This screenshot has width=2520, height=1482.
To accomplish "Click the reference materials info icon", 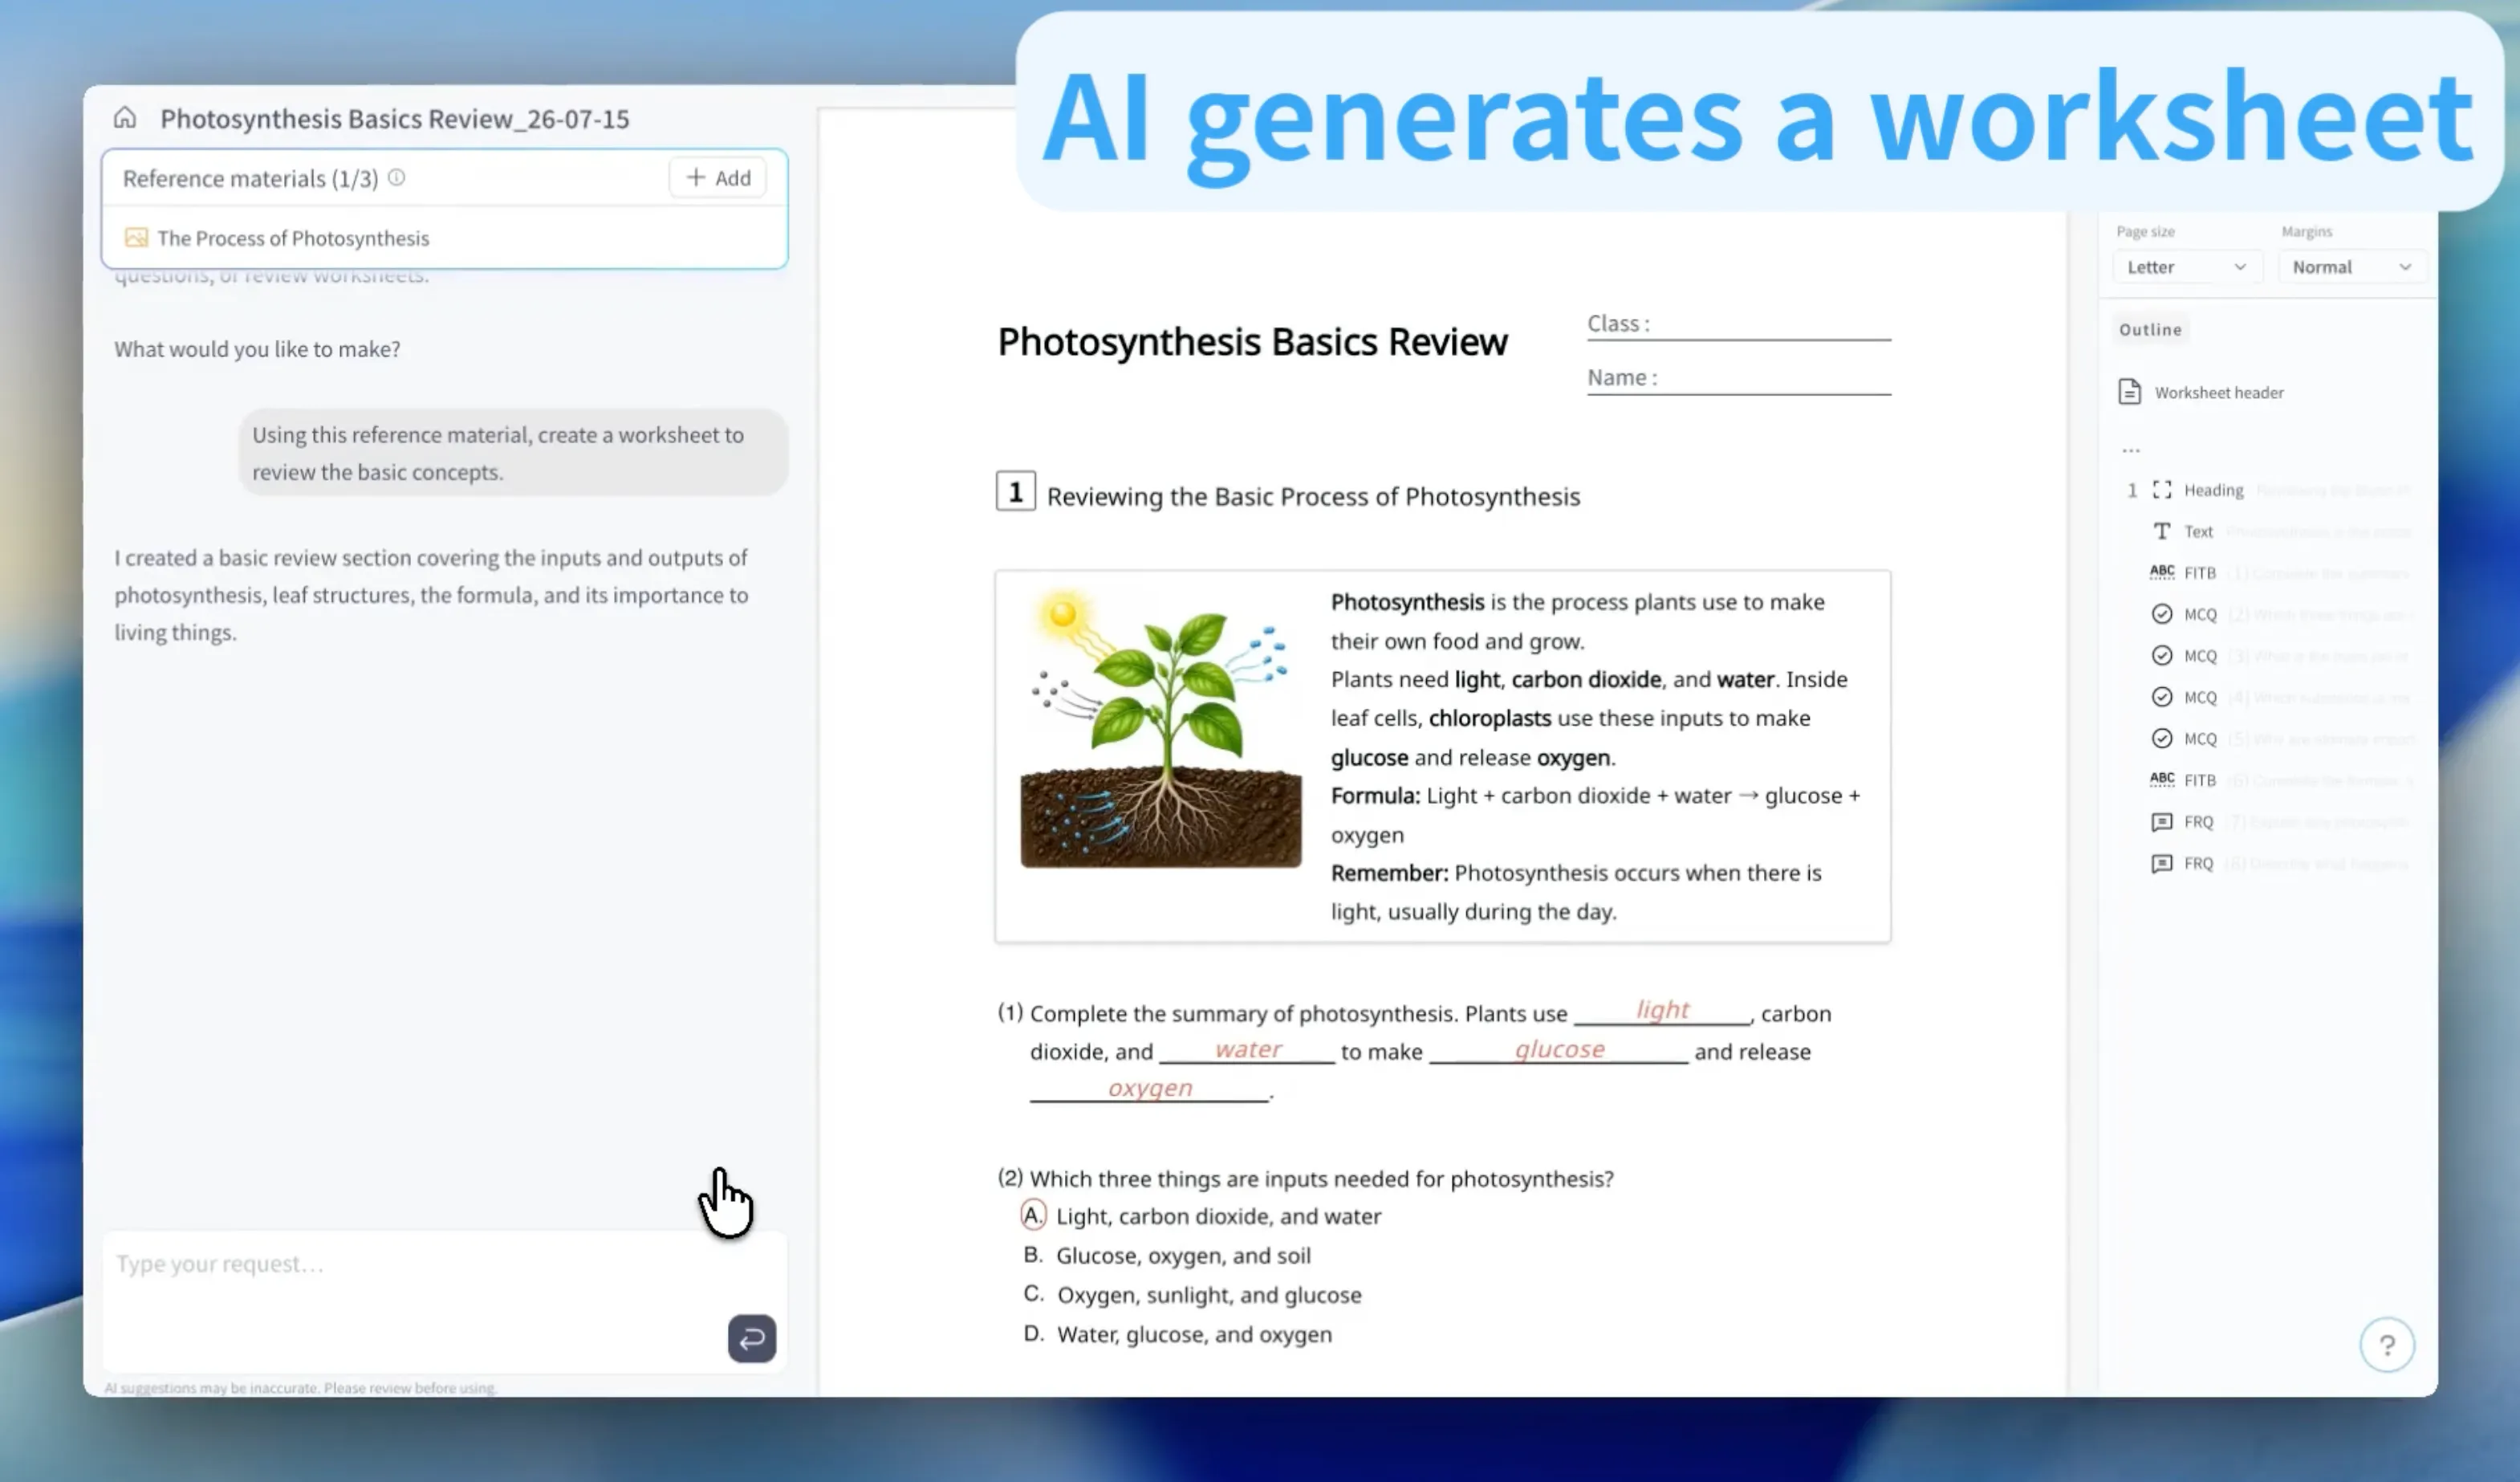I will click(396, 178).
